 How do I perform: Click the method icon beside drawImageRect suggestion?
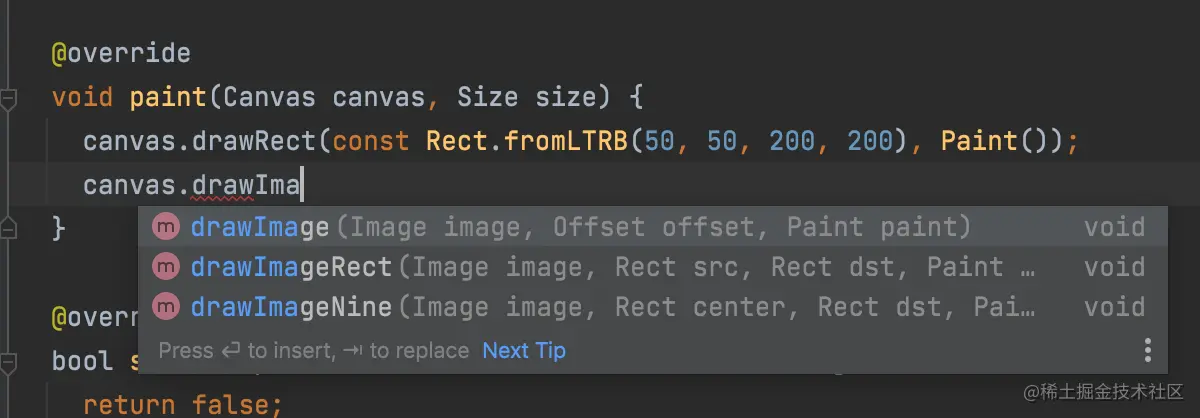[x=165, y=267]
